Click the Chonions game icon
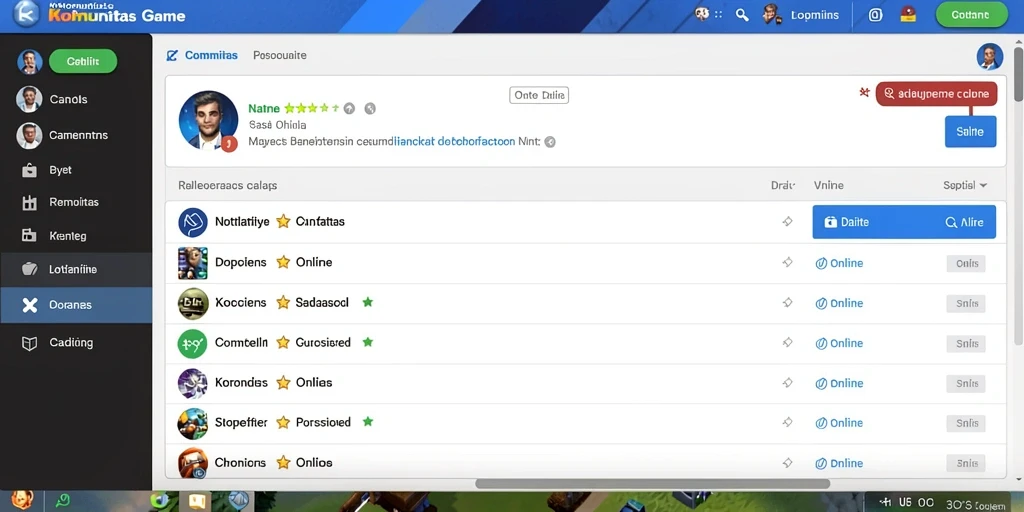 pyautogui.click(x=193, y=463)
